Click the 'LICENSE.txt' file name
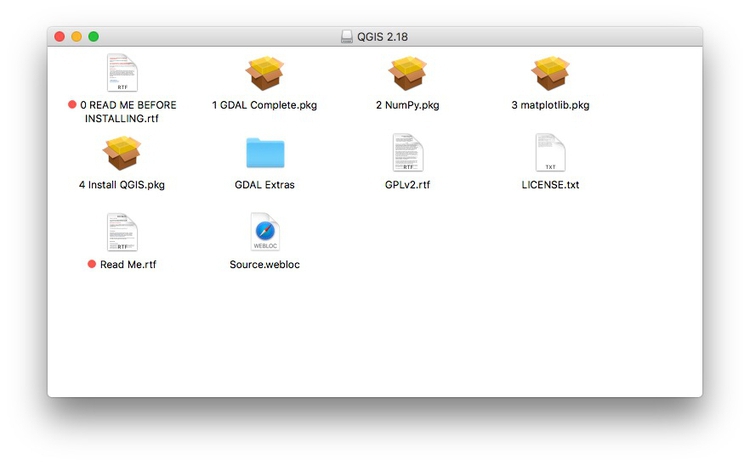The width and height of the screenshot is (750, 465). (x=550, y=185)
